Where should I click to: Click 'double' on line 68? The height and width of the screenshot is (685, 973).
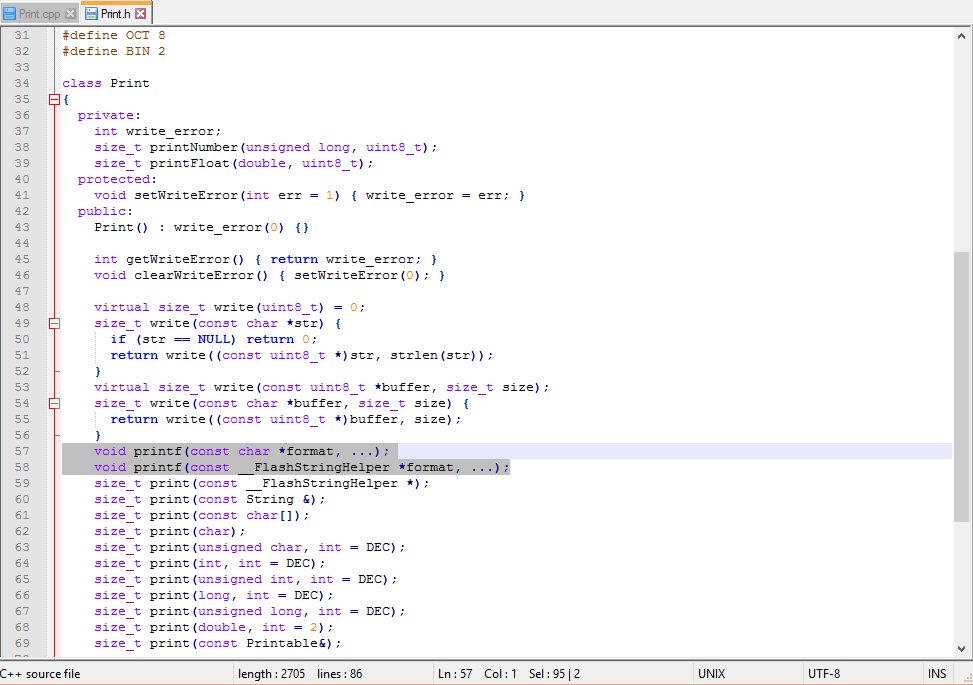pyautogui.click(x=222, y=627)
